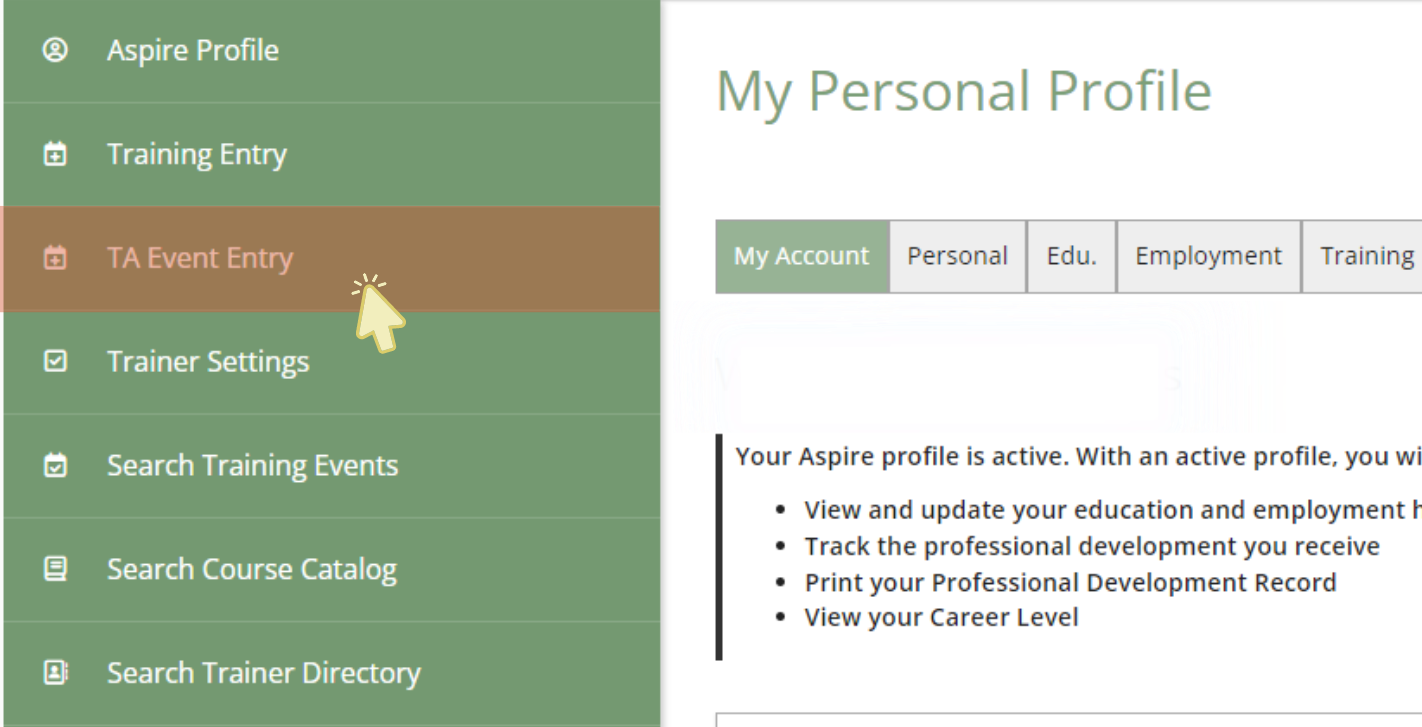
Task: Click the My Personal Profile heading
Action: (x=964, y=91)
